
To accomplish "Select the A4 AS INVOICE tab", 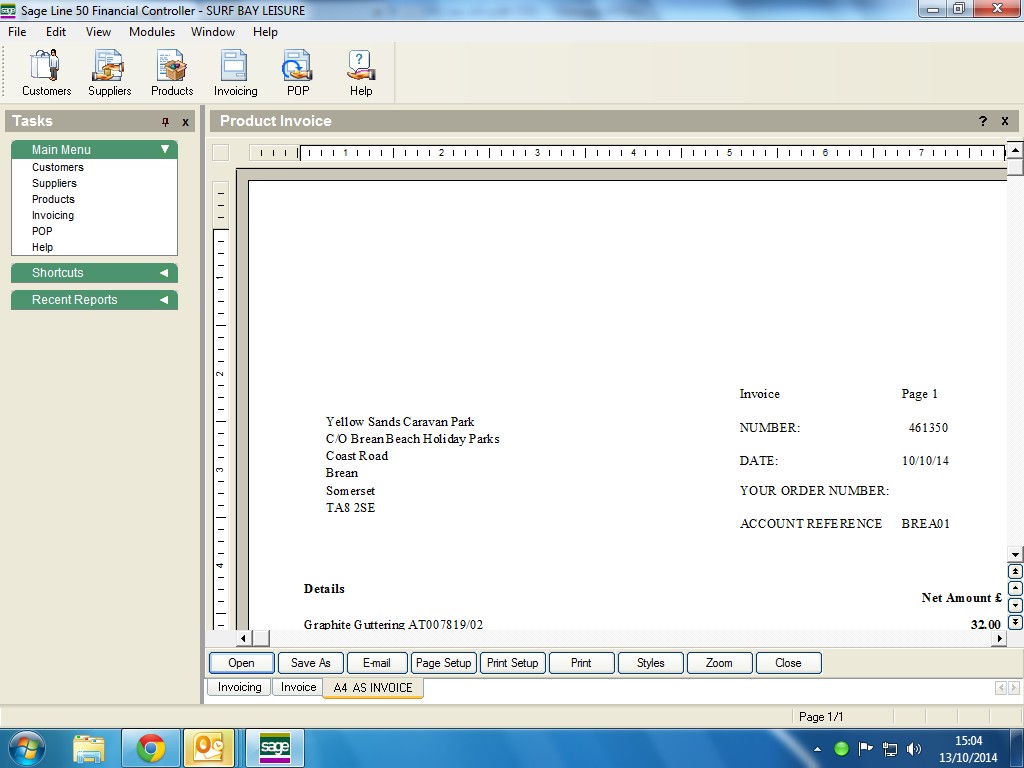I will [373, 688].
